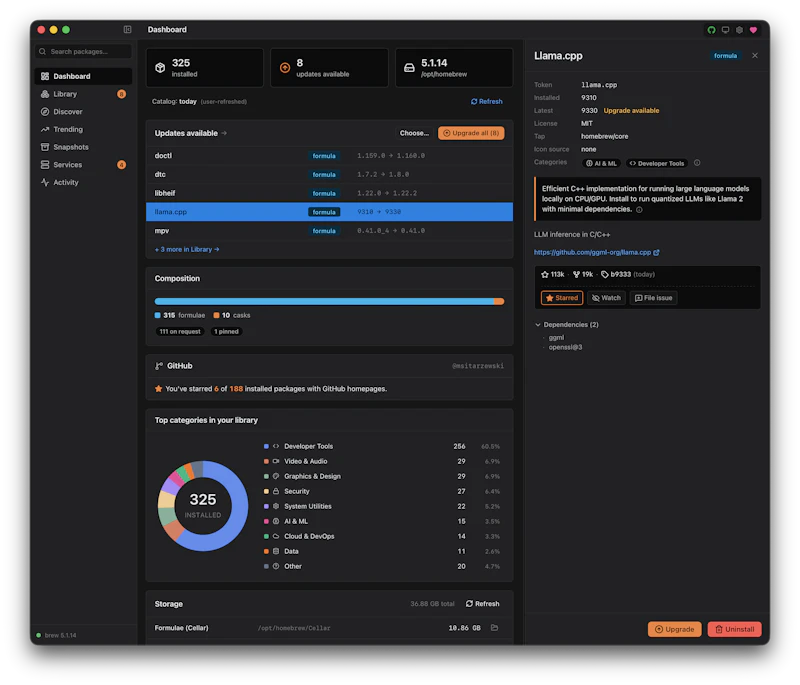Viewport: 800px width, 685px height.
Task: Click the Trending arrow icon
Action: (45, 130)
